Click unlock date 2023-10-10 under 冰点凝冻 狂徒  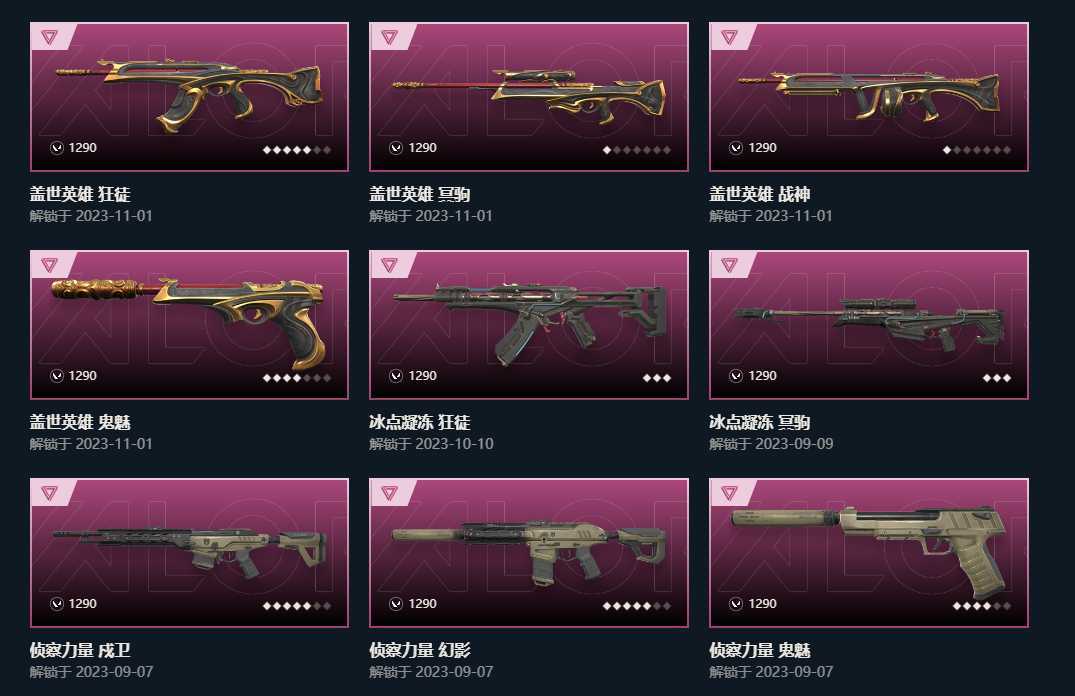coord(455,444)
